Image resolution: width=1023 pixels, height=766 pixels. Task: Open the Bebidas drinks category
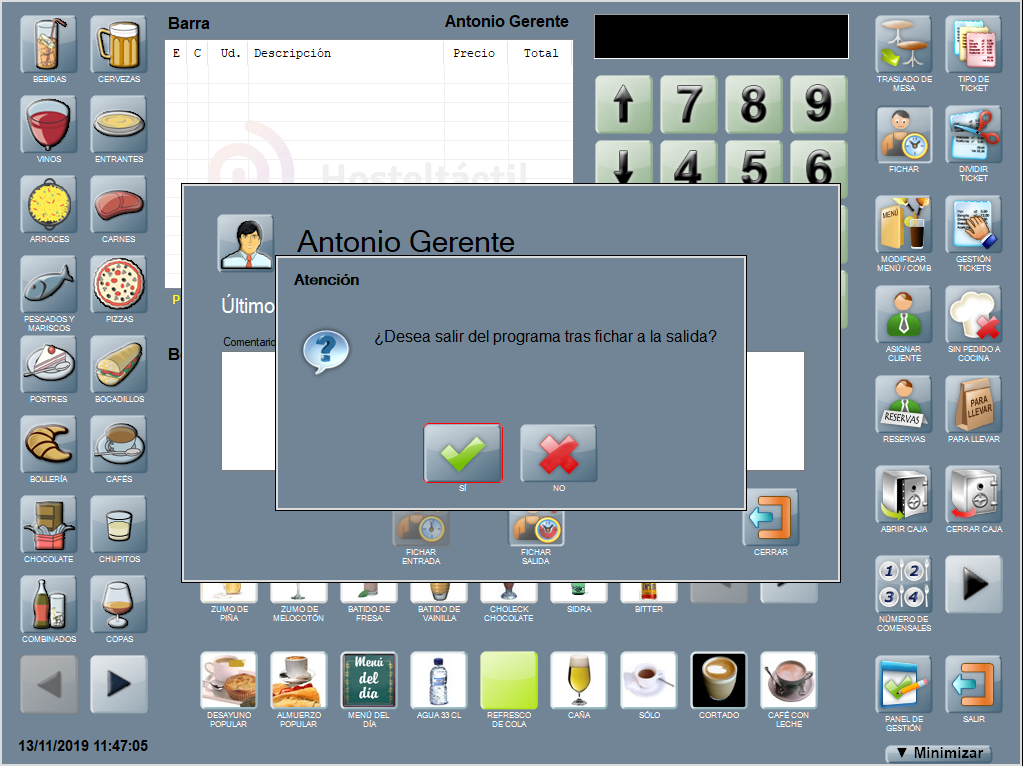tap(49, 45)
